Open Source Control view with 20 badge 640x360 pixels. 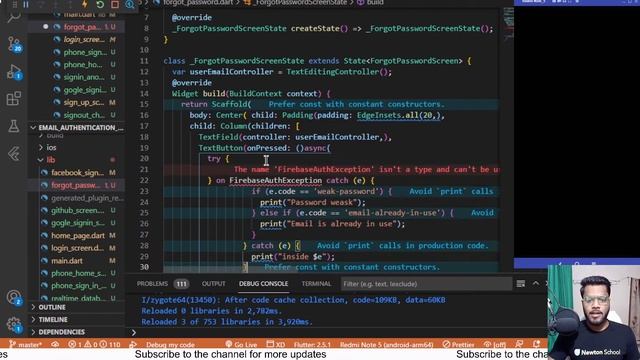[x=14, y=44]
